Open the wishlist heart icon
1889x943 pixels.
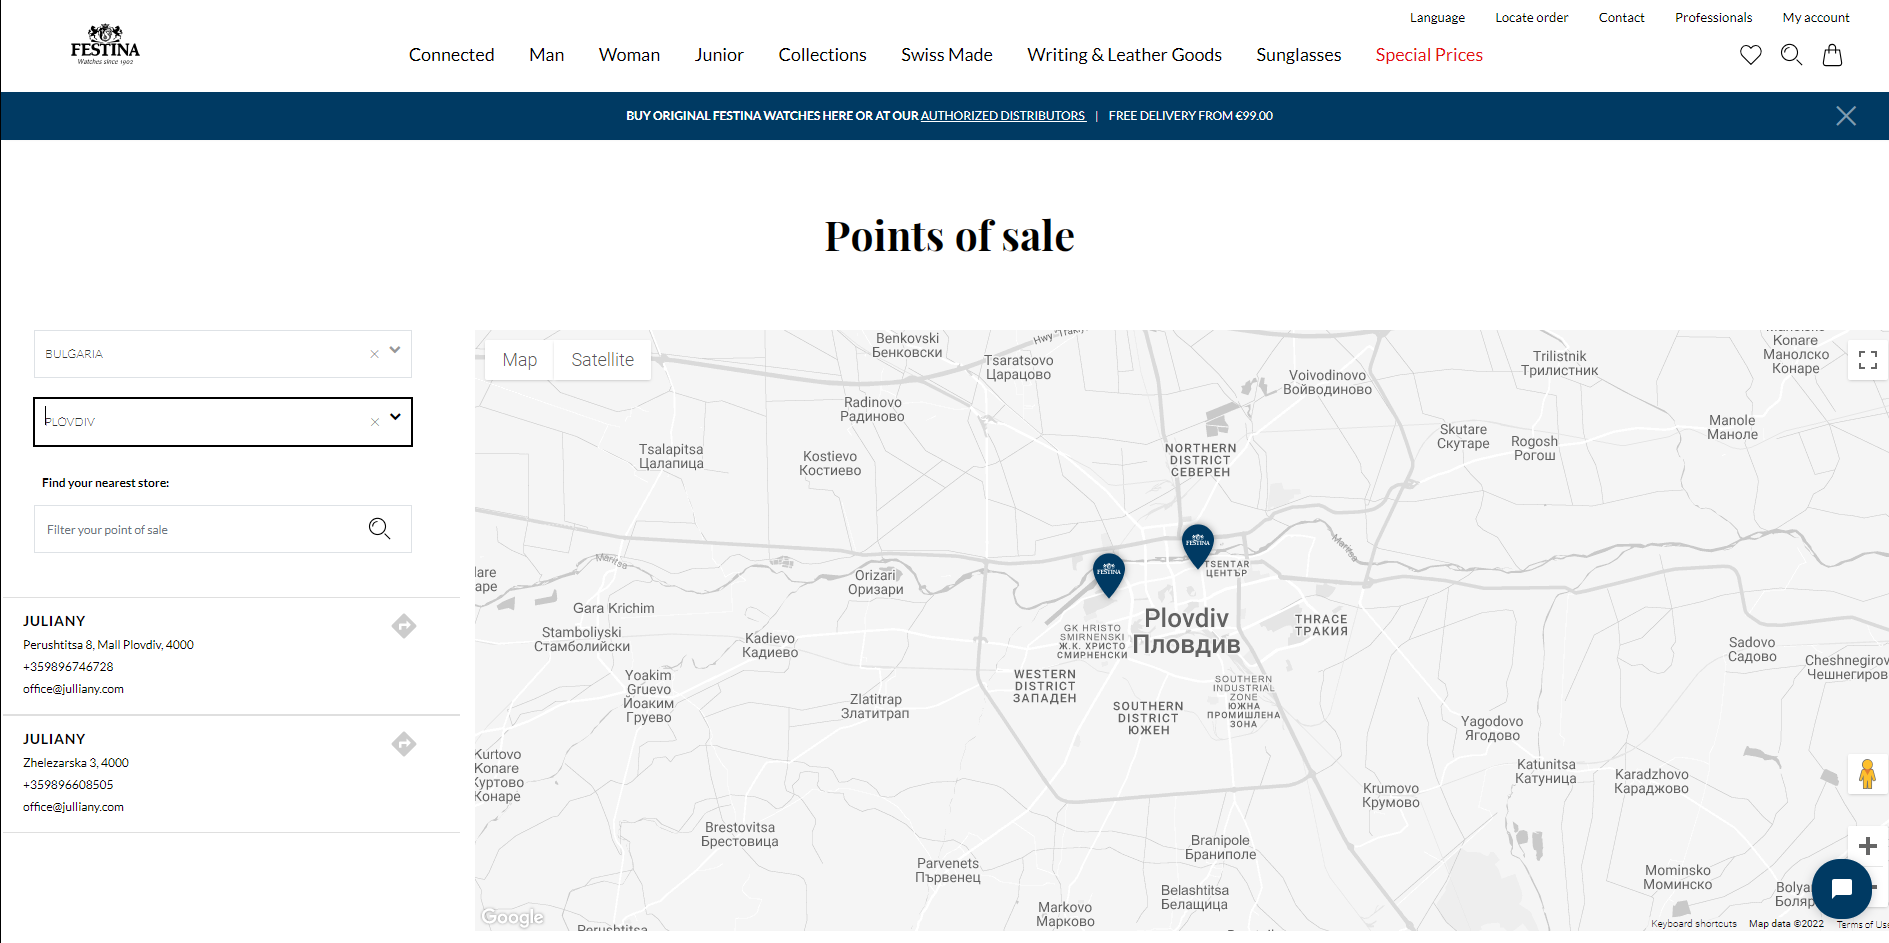point(1750,55)
